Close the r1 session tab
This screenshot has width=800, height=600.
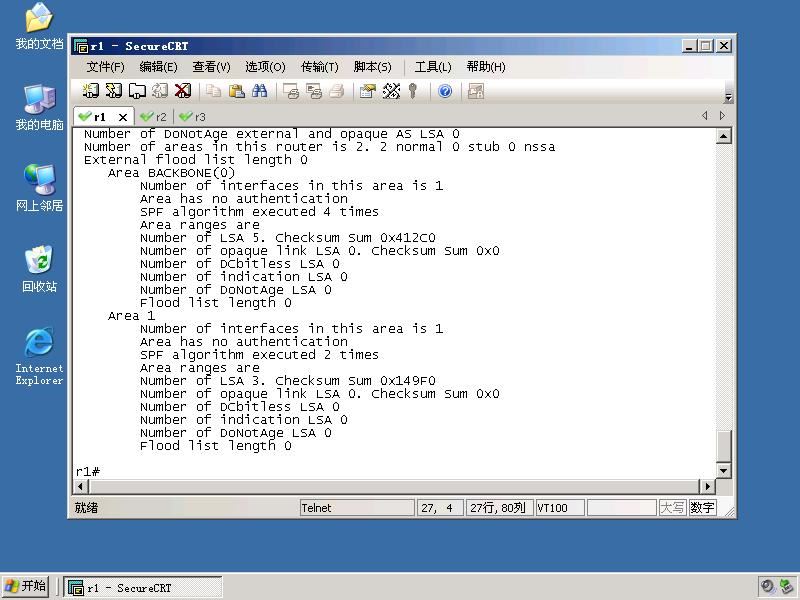(x=123, y=117)
